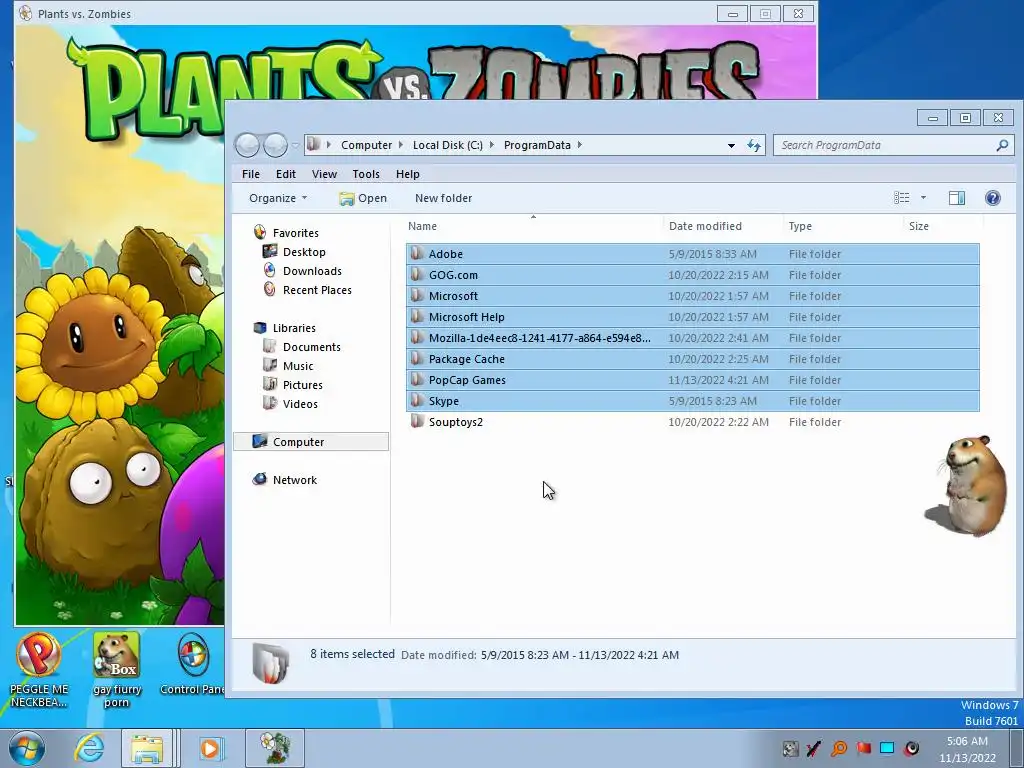Open the Help menu
This screenshot has height=768, width=1024.
(x=408, y=174)
